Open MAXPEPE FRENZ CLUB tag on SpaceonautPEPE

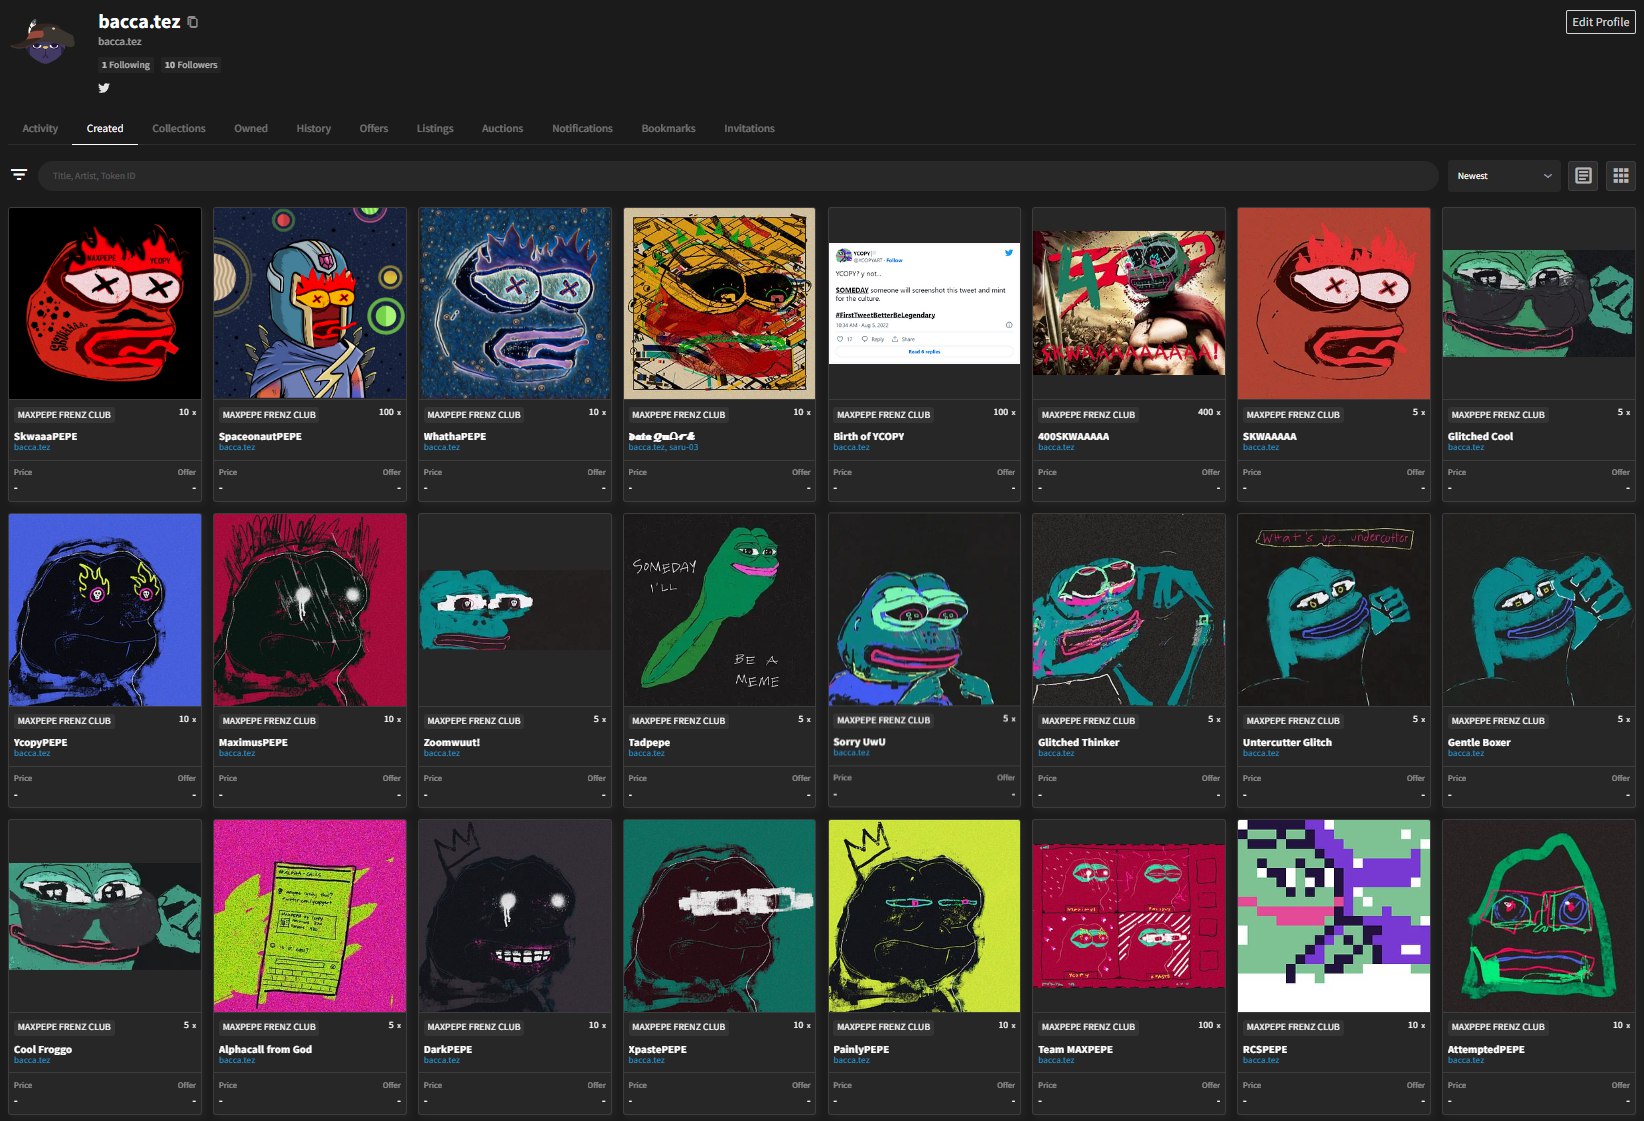coord(269,414)
